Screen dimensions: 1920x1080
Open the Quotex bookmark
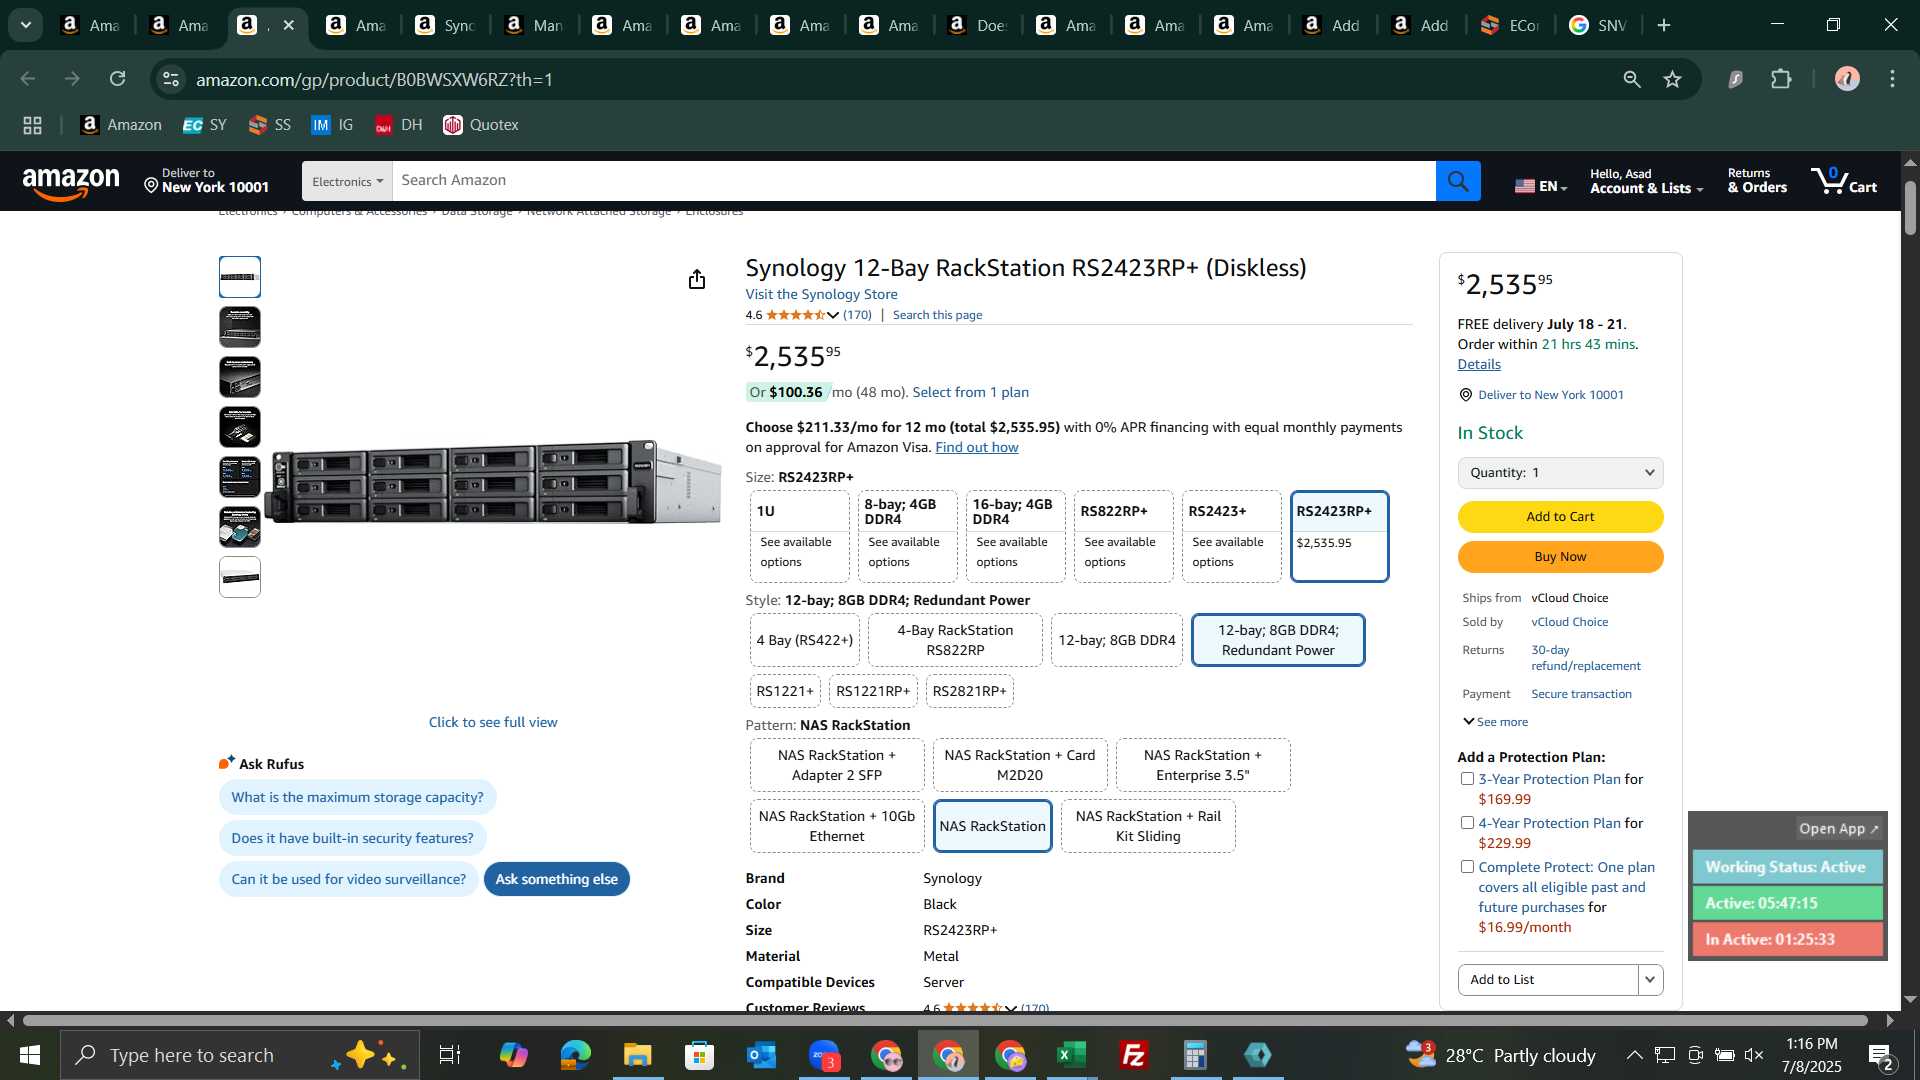pos(481,125)
